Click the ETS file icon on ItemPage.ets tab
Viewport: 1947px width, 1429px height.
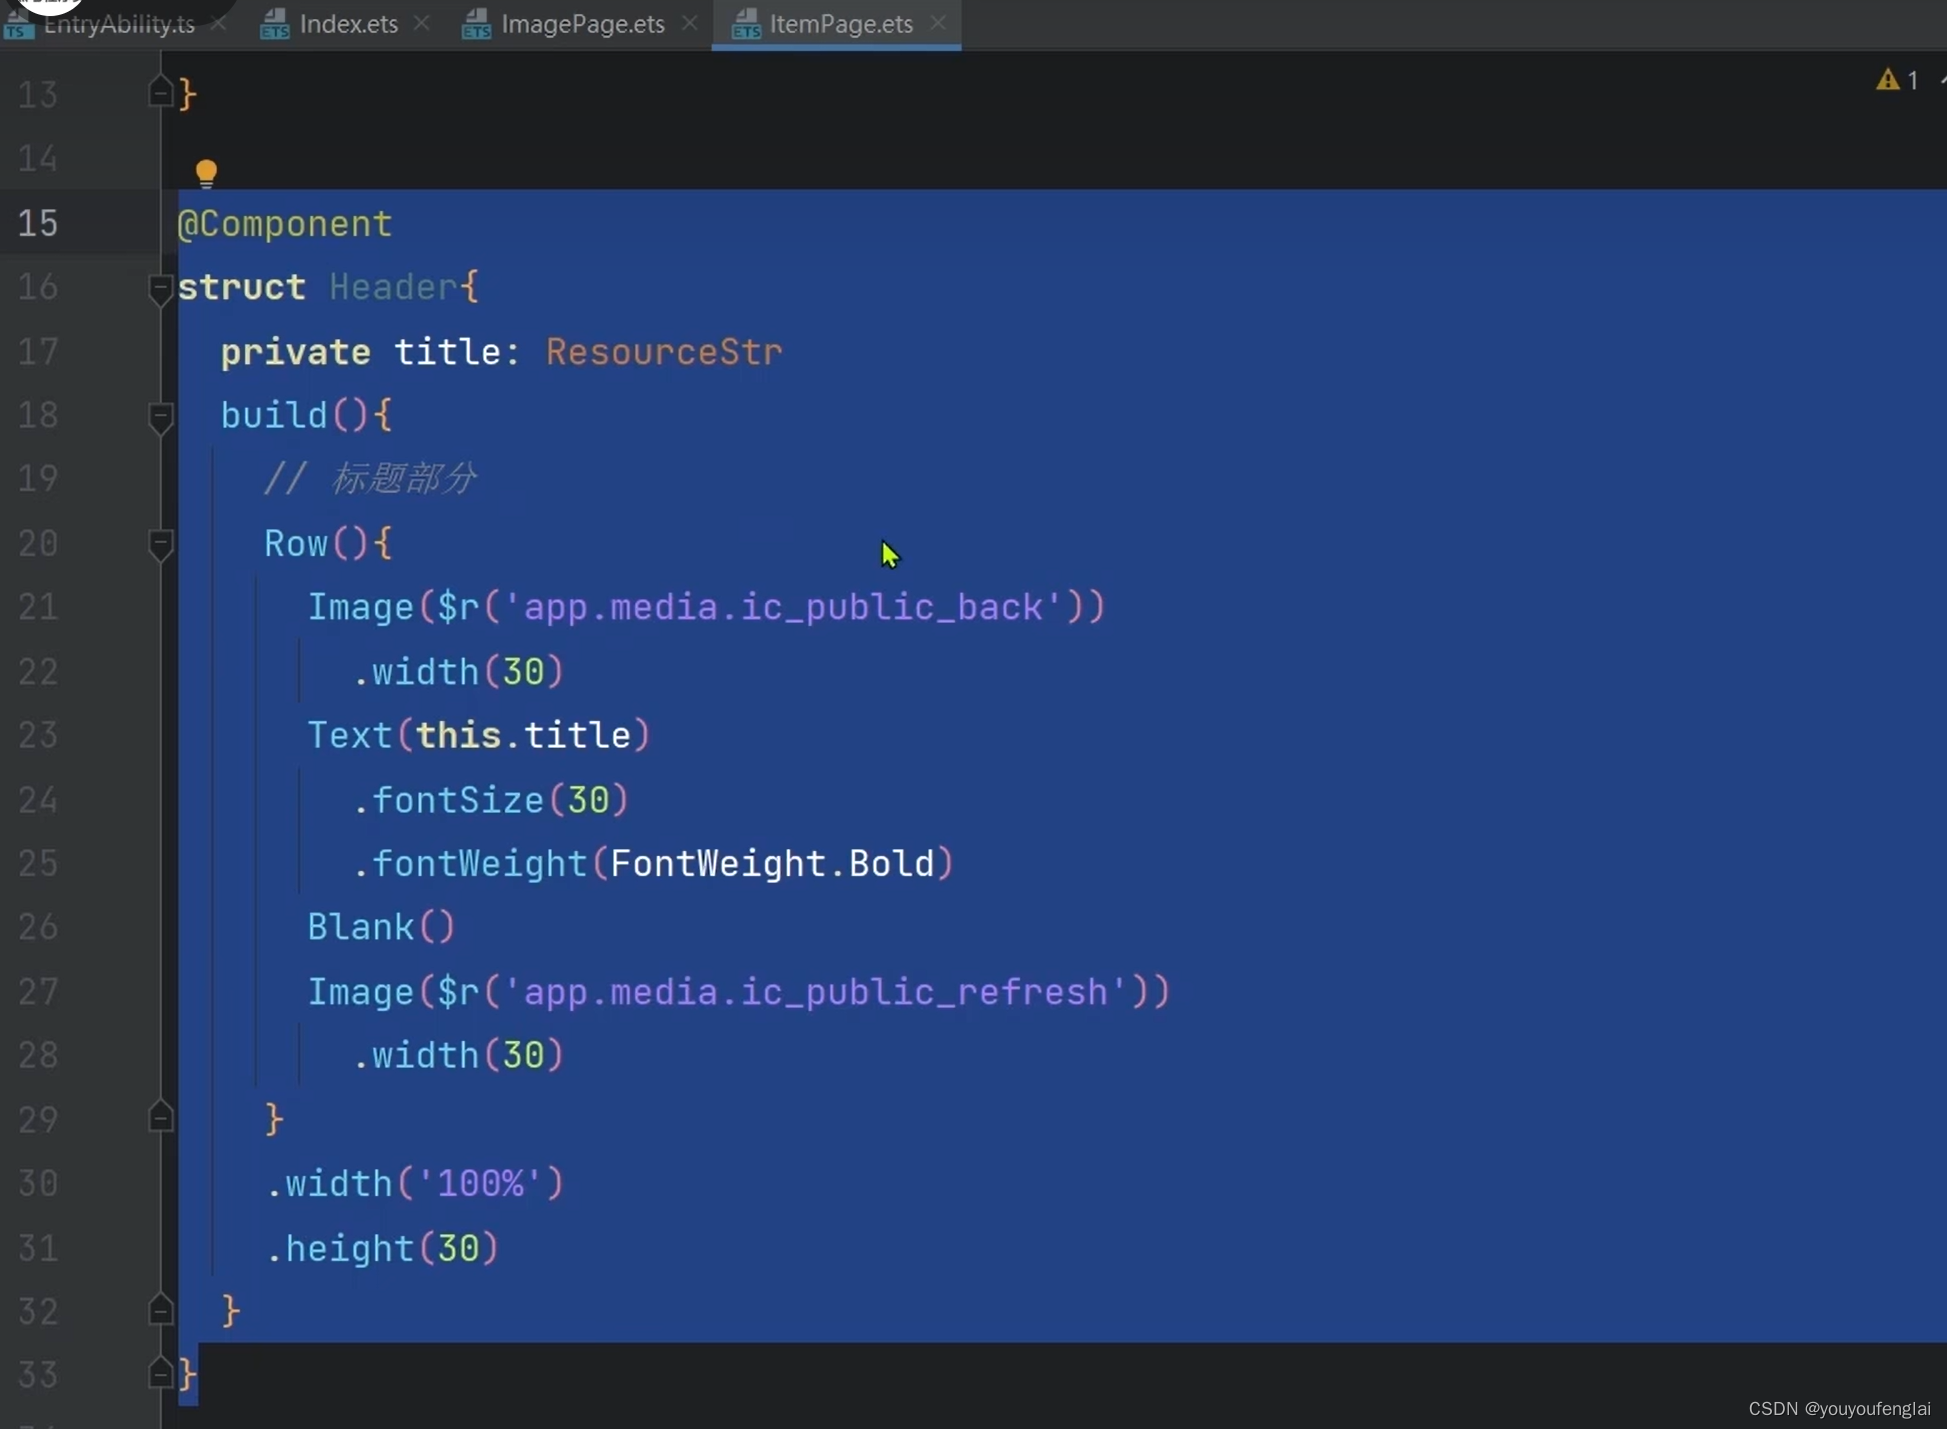(745, 24)
